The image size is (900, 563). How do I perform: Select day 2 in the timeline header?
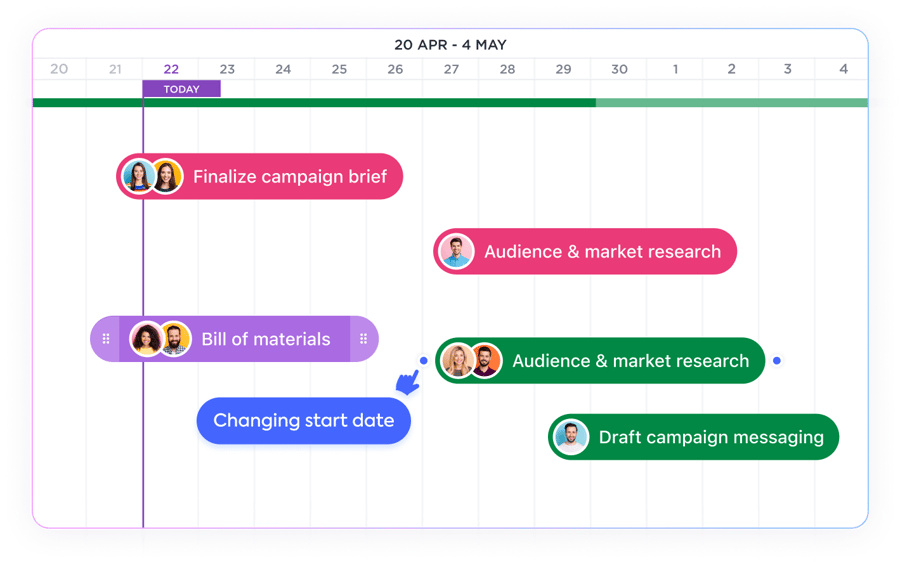tap(731, 69)
